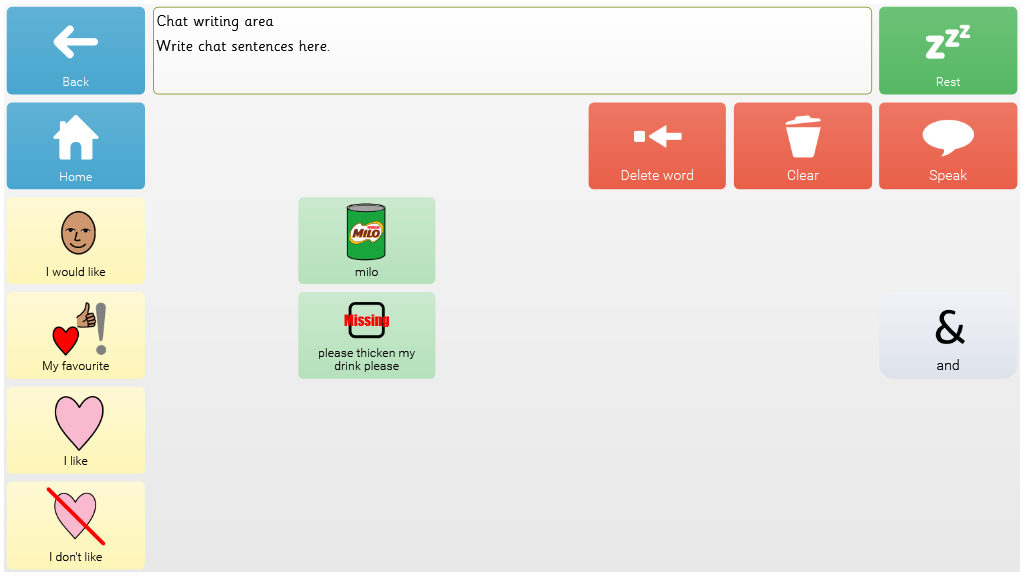The image size is (1024, 576).
Task: Click the Delete word backspace icon
Action: click(x=657, y=137)
